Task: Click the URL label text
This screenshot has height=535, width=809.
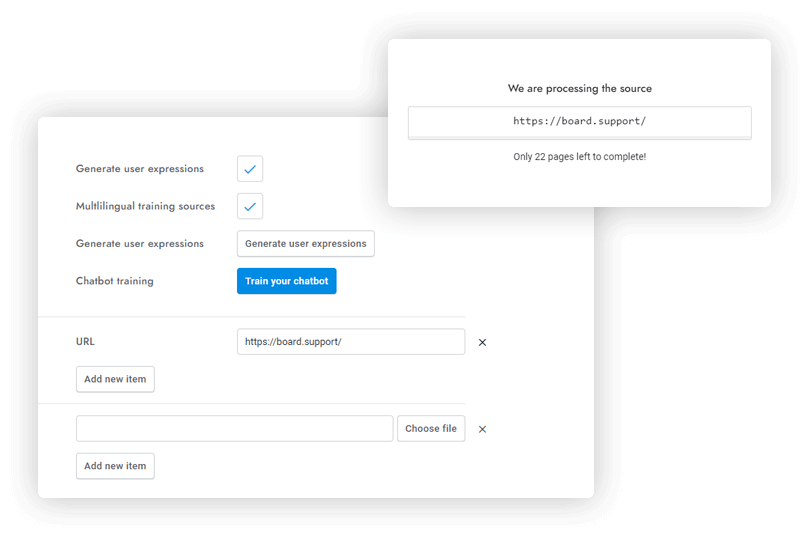Action: point(85,342)
